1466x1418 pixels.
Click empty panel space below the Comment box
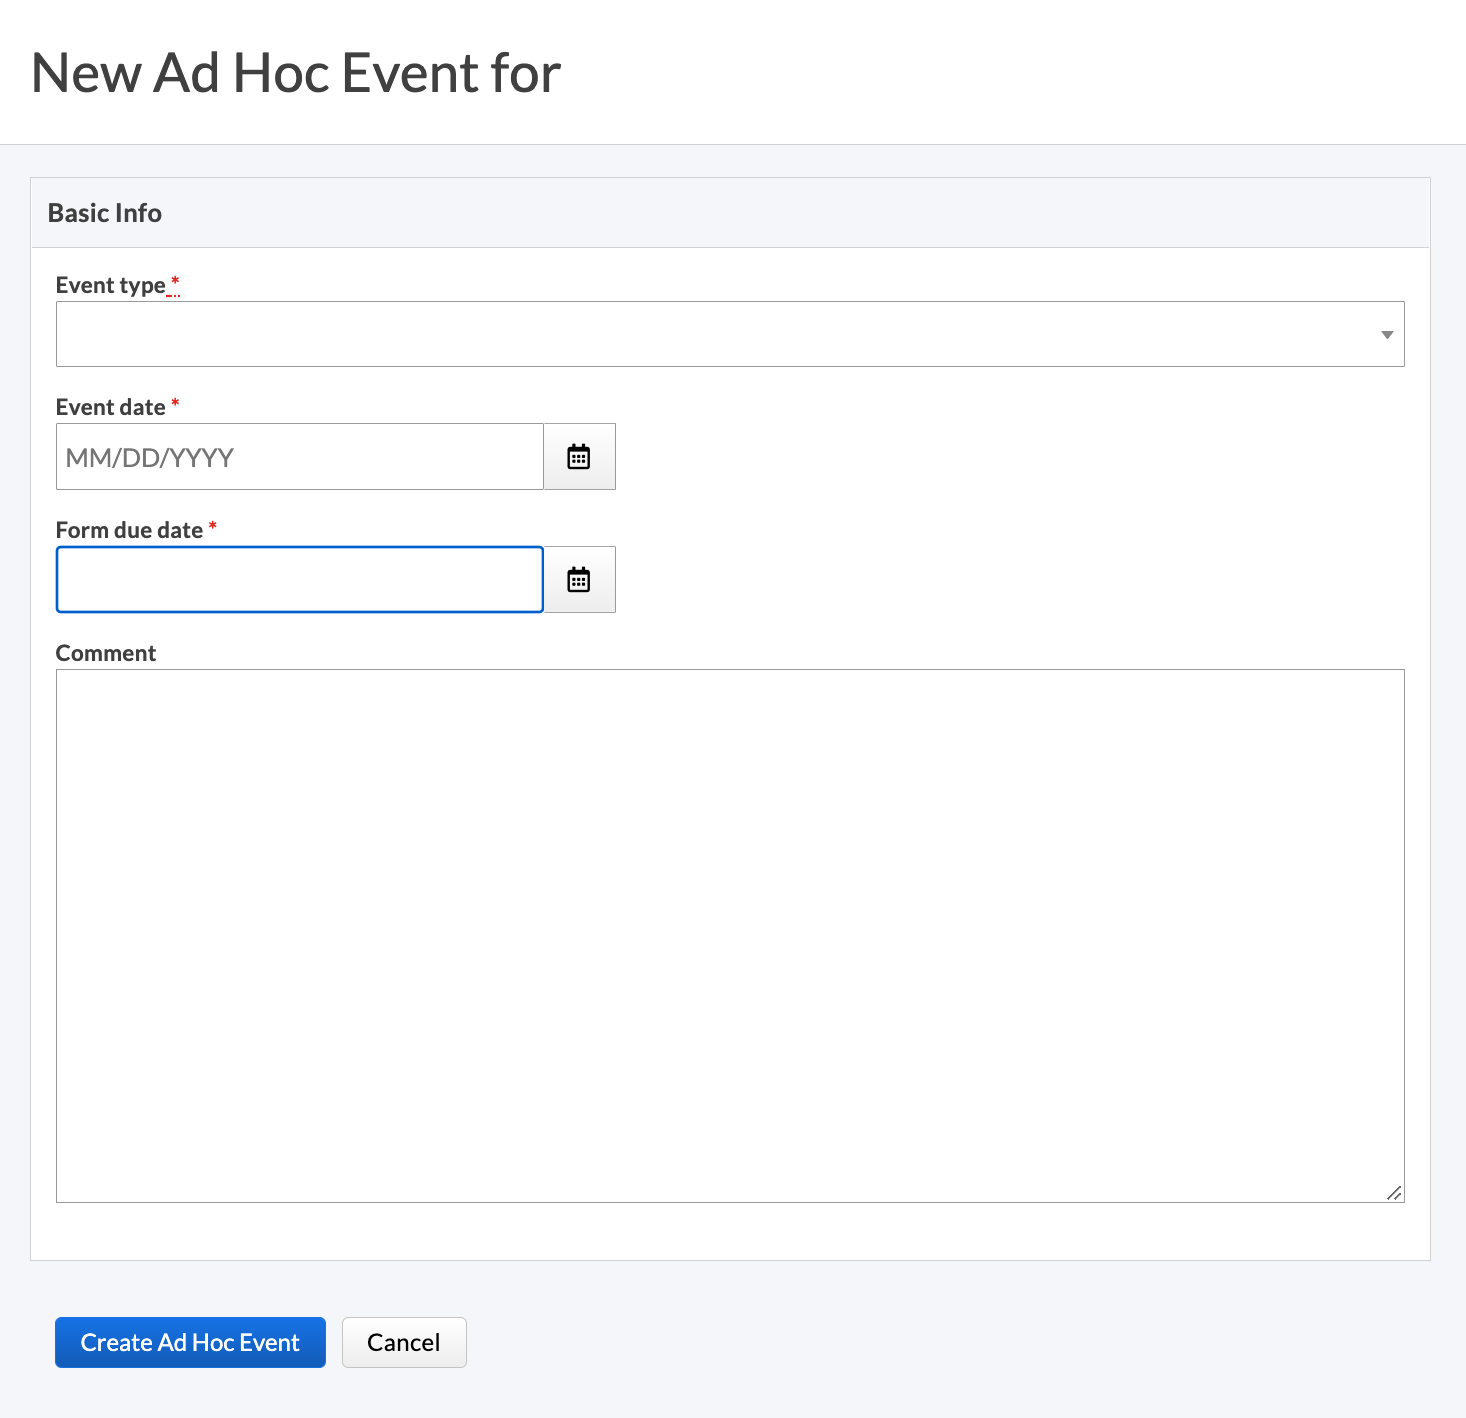point(729,1232)
